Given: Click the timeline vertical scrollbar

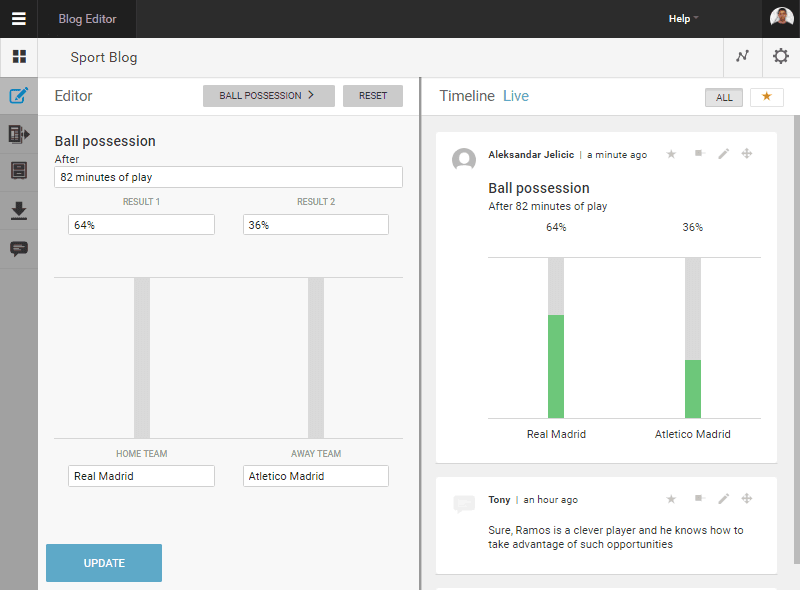Looking at the screenshot, I should pos(796,339).
